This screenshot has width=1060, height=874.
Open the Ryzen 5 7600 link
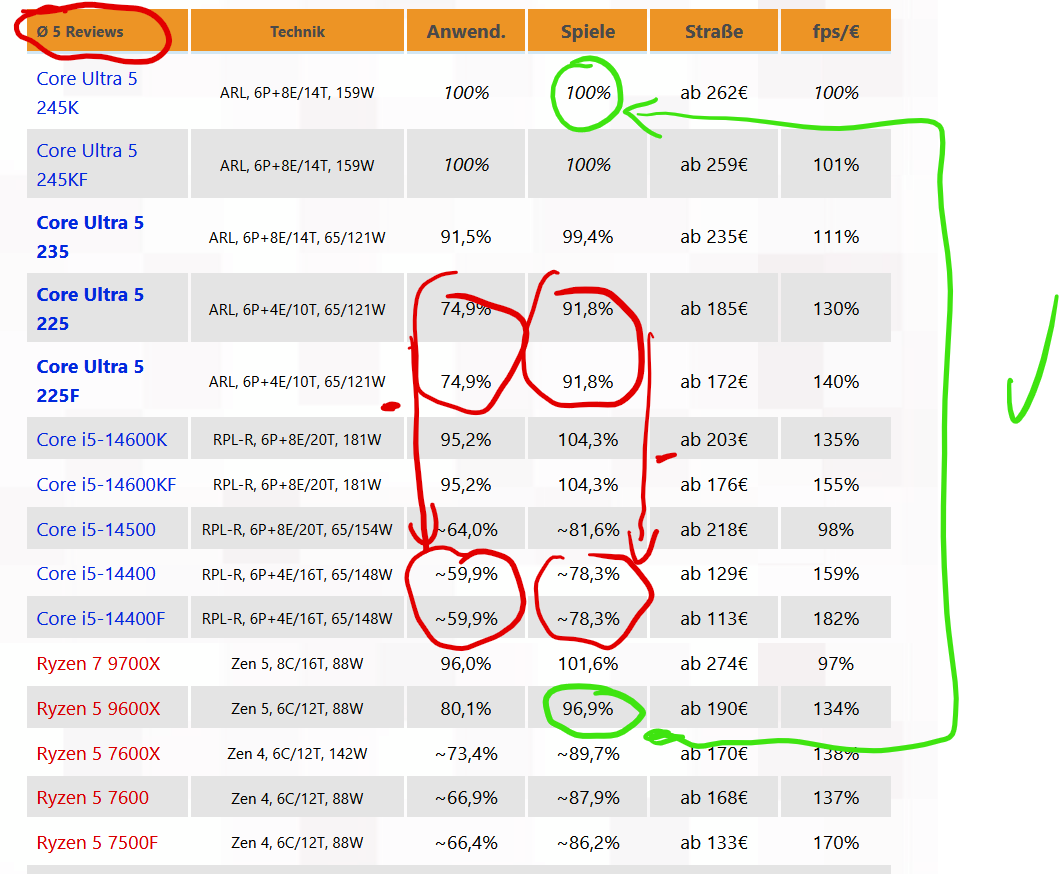pos(93,798)
